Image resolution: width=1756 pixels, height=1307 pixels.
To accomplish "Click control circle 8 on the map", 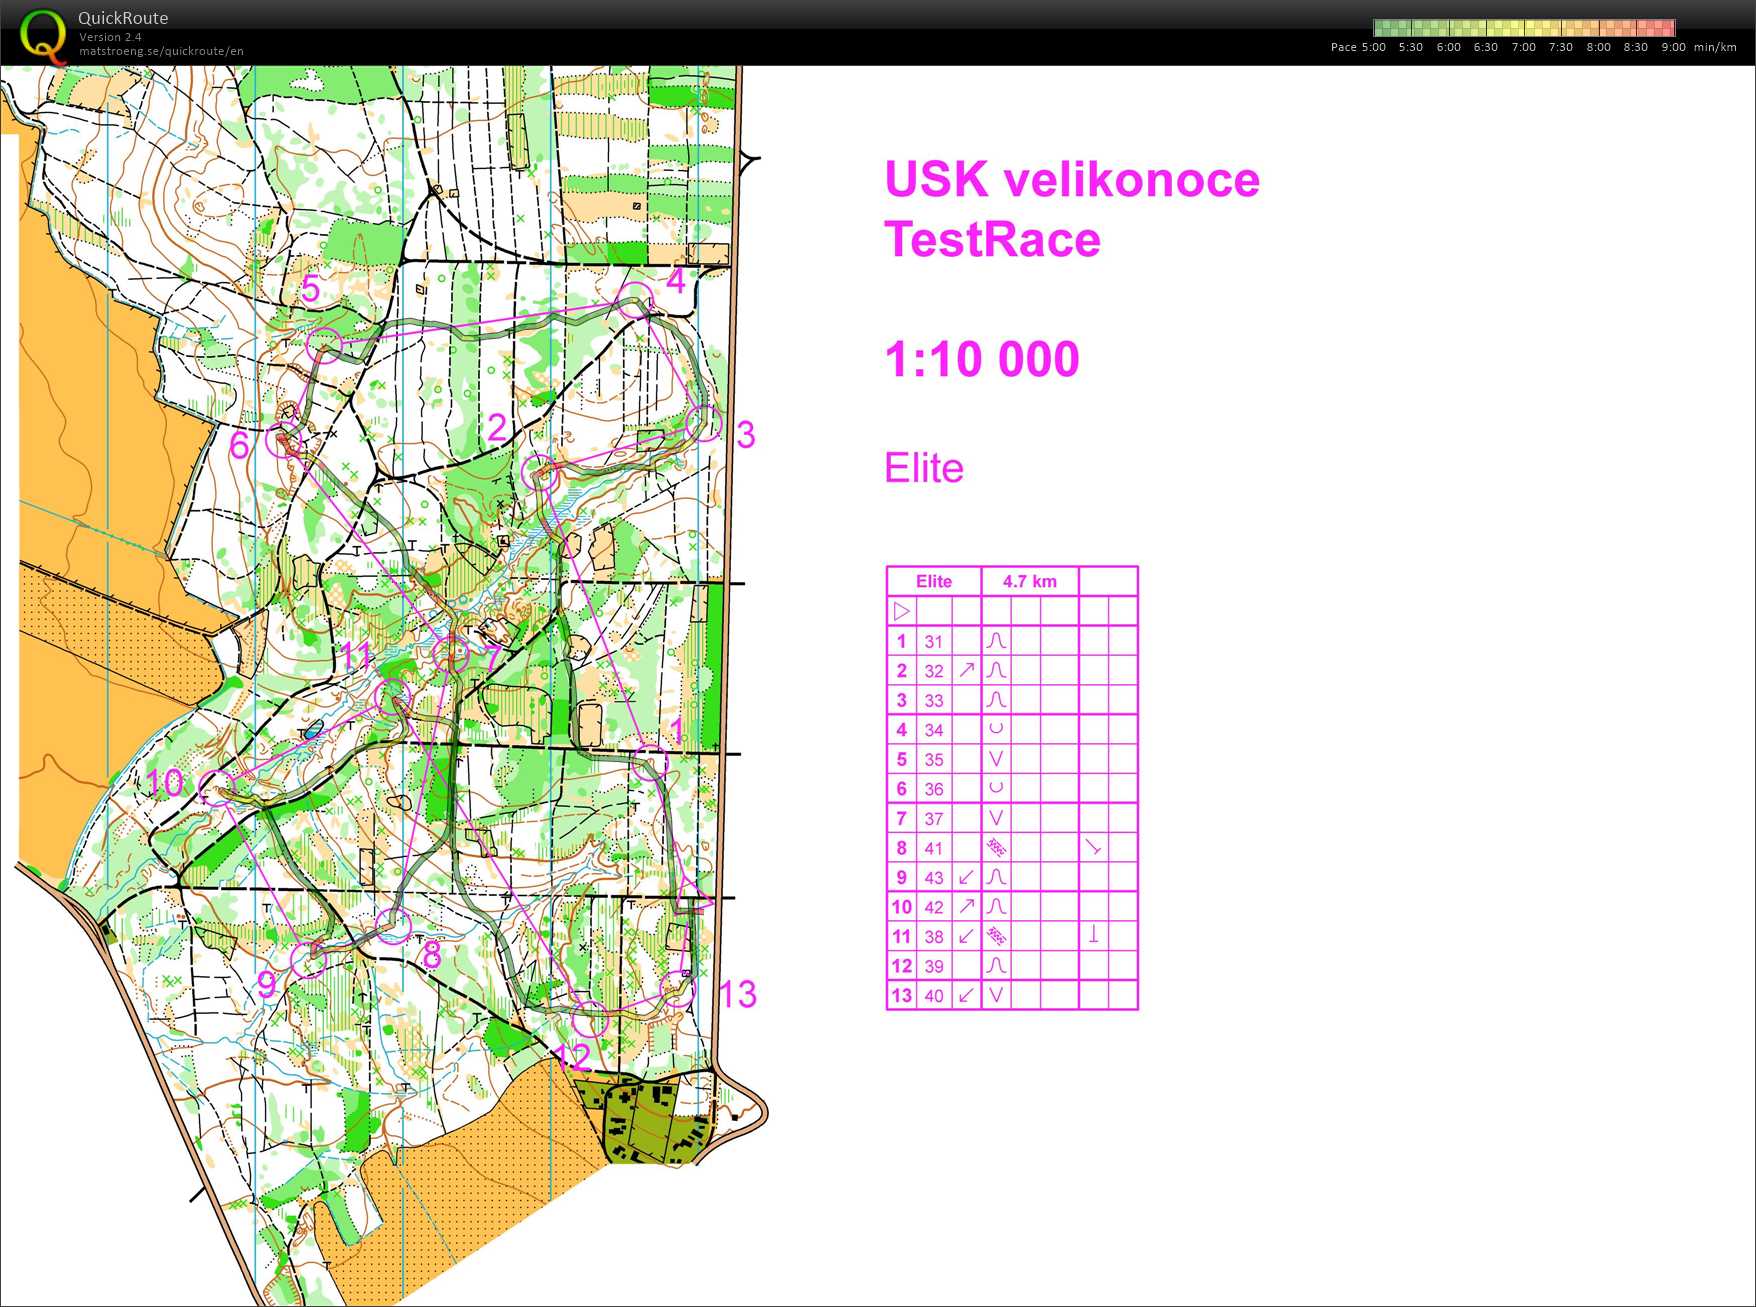I will [392, 925].
